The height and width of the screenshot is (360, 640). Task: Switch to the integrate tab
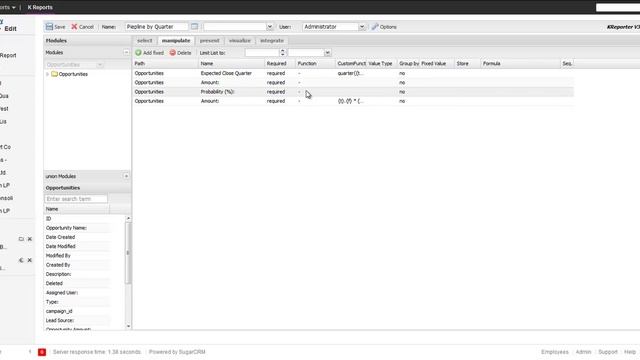click(272, 40)
